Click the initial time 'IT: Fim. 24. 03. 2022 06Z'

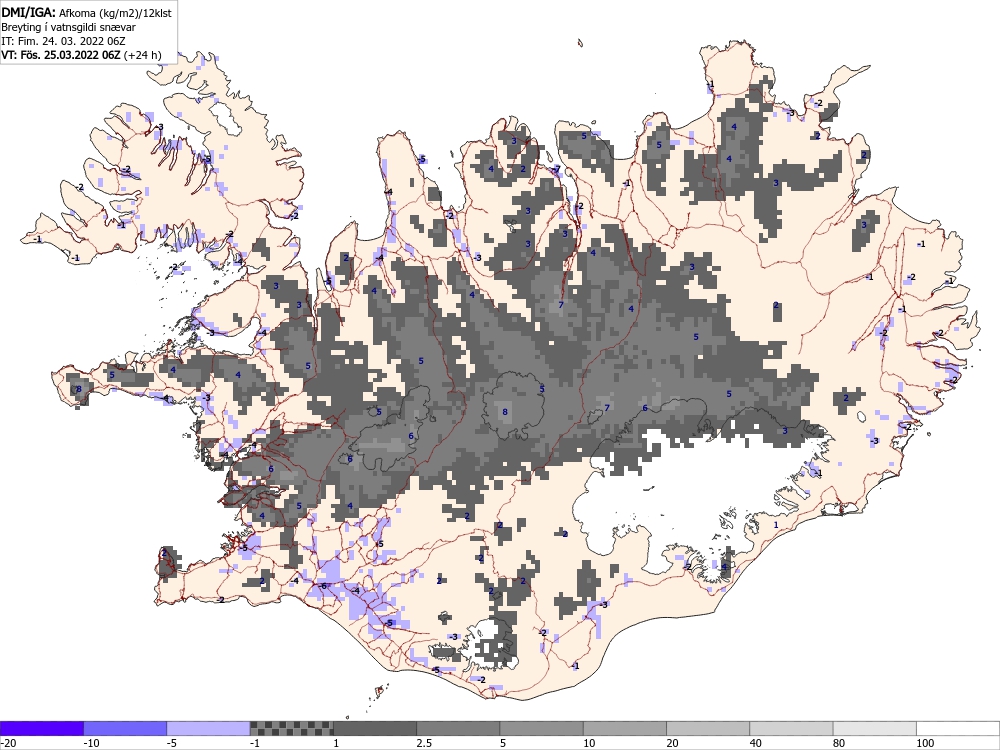pos(64,41)
